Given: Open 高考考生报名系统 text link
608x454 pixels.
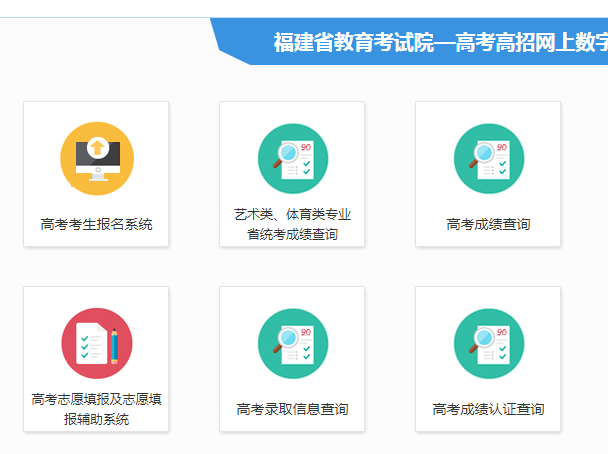Looking at the screenshot, I should (x=97, y=224).
